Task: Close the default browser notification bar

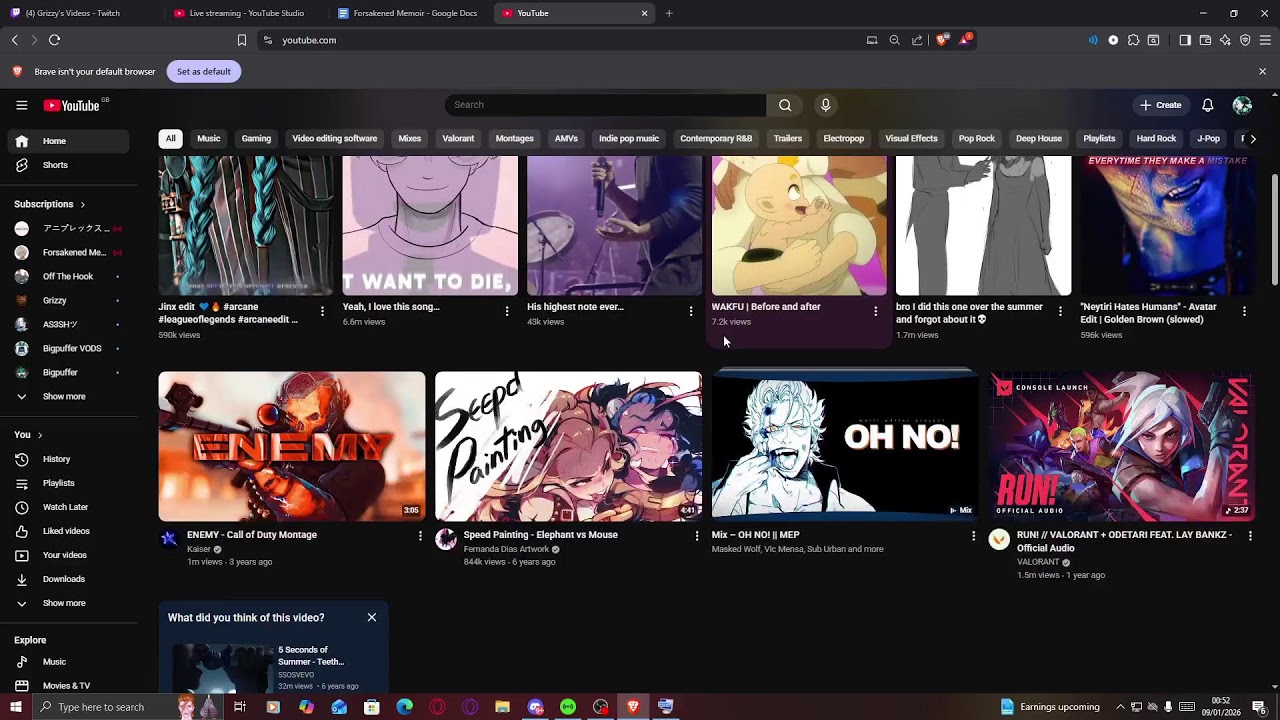Action: tap(1262, 72)
